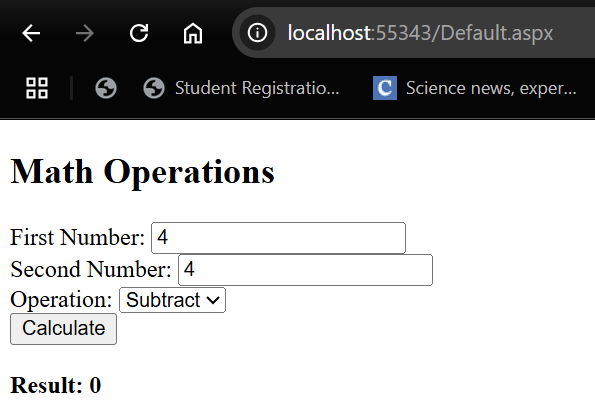Image resolution: width=595 pixels, height=406 pixels.
Task: Open the Science news bookmark text
Action: 491,88
